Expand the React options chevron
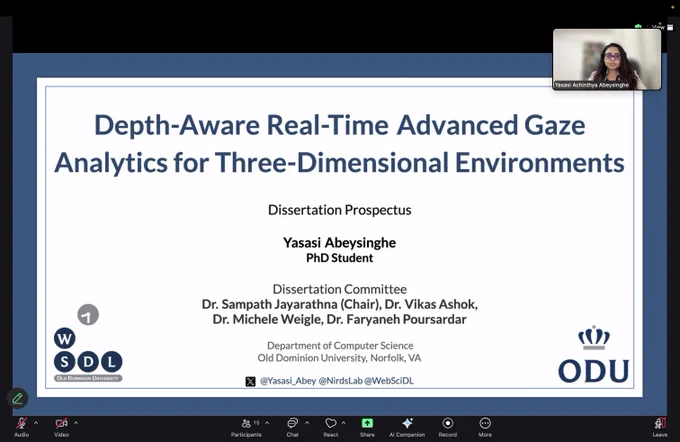The height and width of the screenshot is (442, 680). tap(343, 423)
